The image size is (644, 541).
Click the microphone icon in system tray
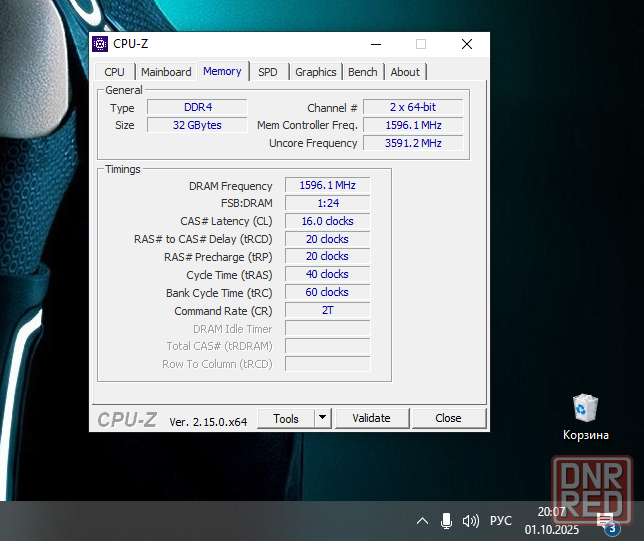[x=446, y=521]
